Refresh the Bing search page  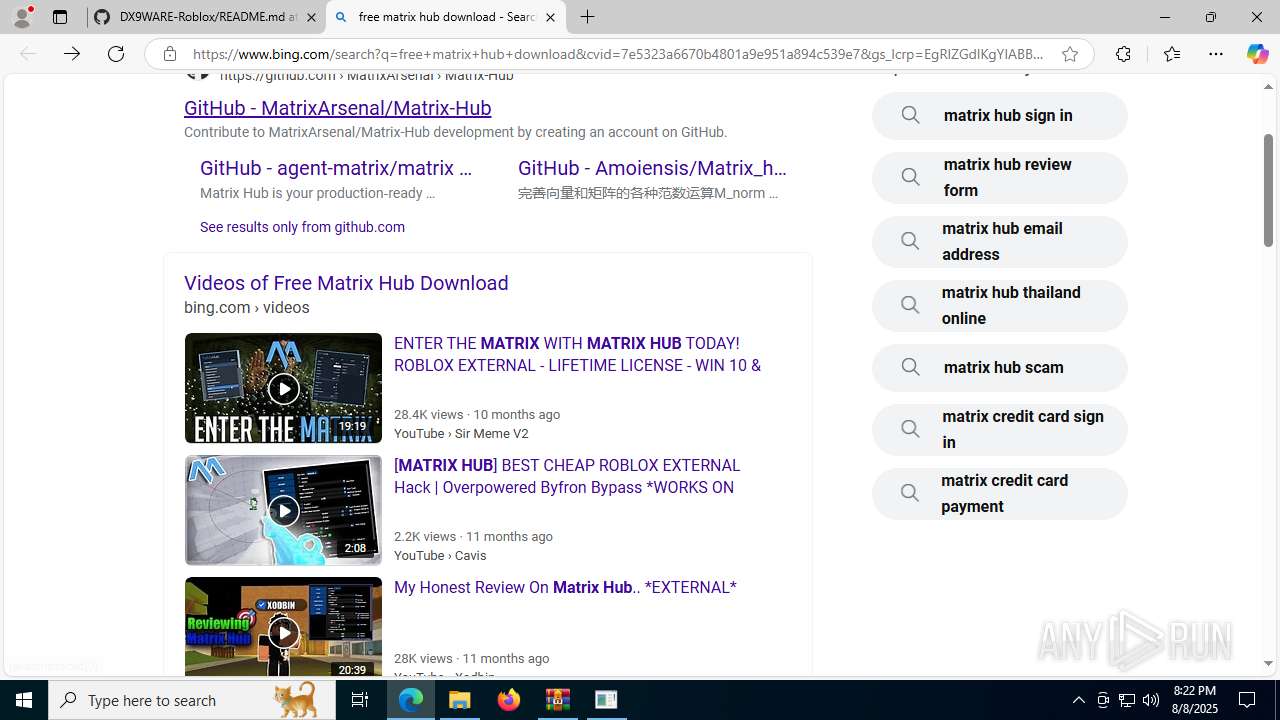click(116, 54)
